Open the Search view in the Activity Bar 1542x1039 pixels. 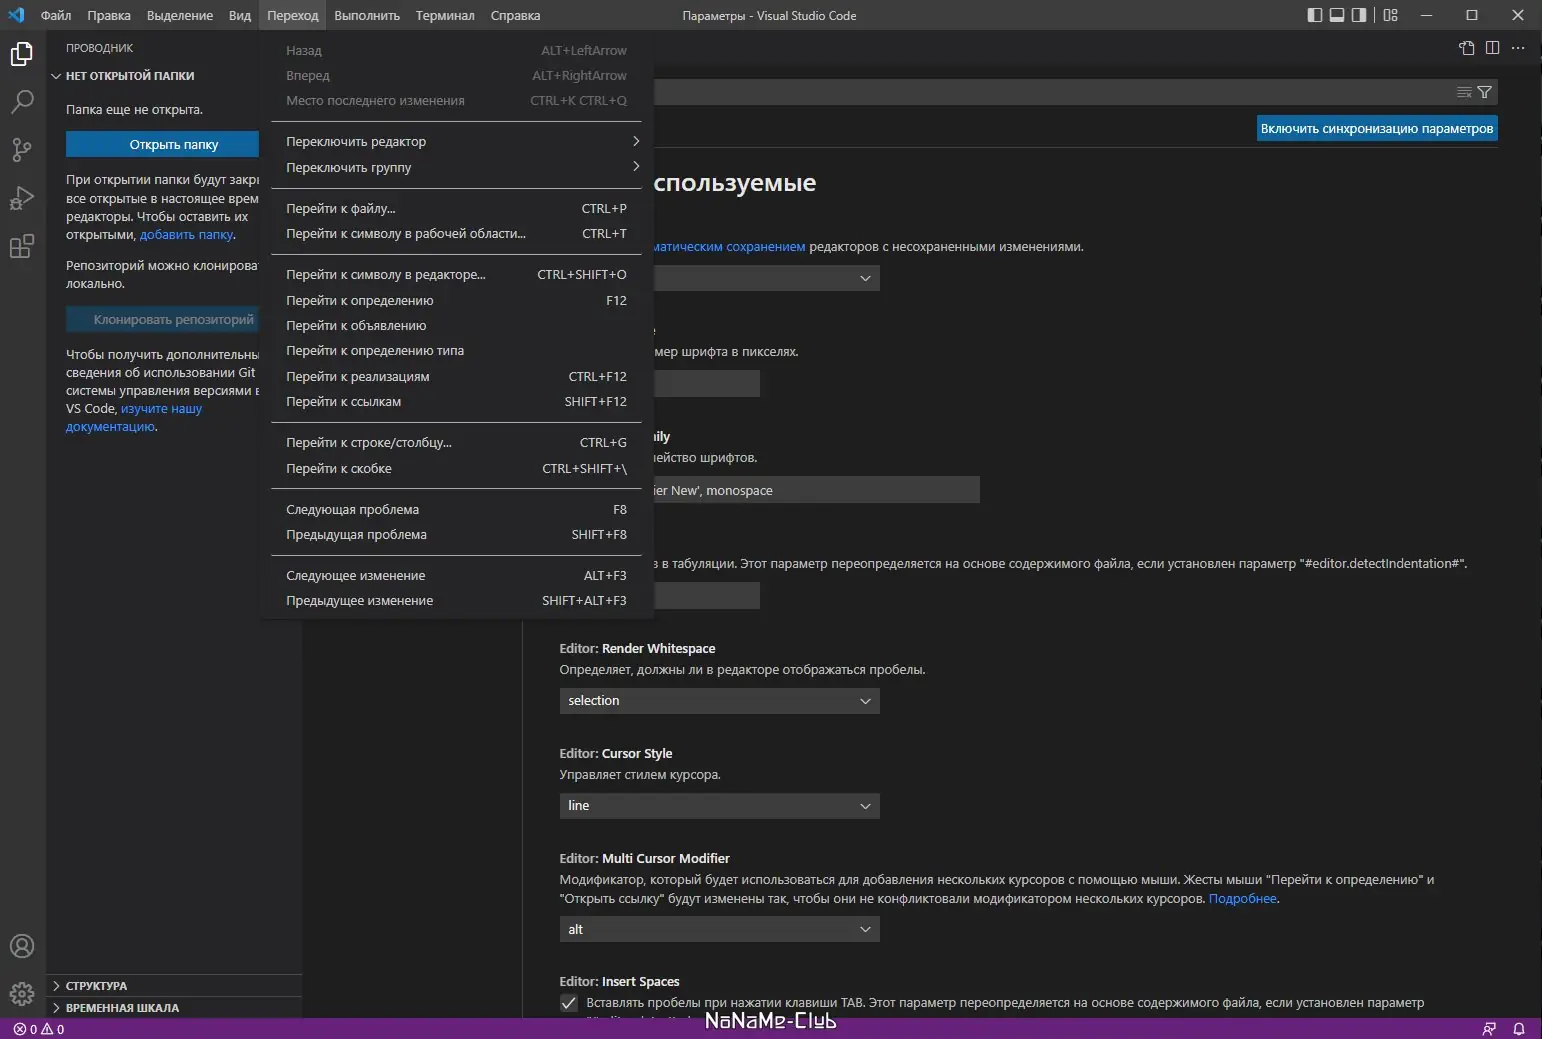coord(21,101)
